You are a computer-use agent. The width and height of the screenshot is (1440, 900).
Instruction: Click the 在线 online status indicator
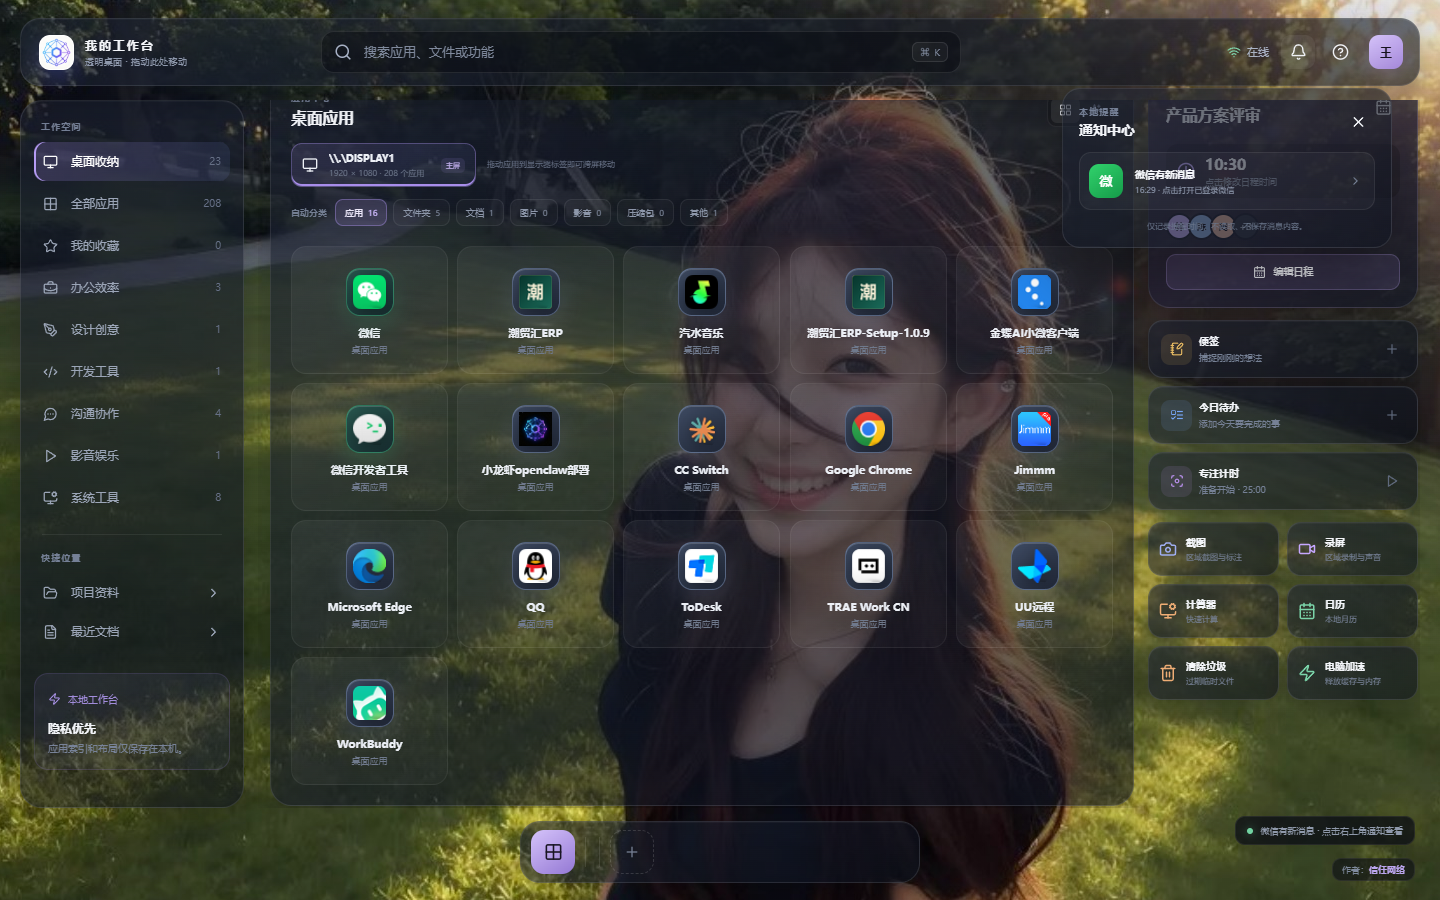tap(1248, 52)
